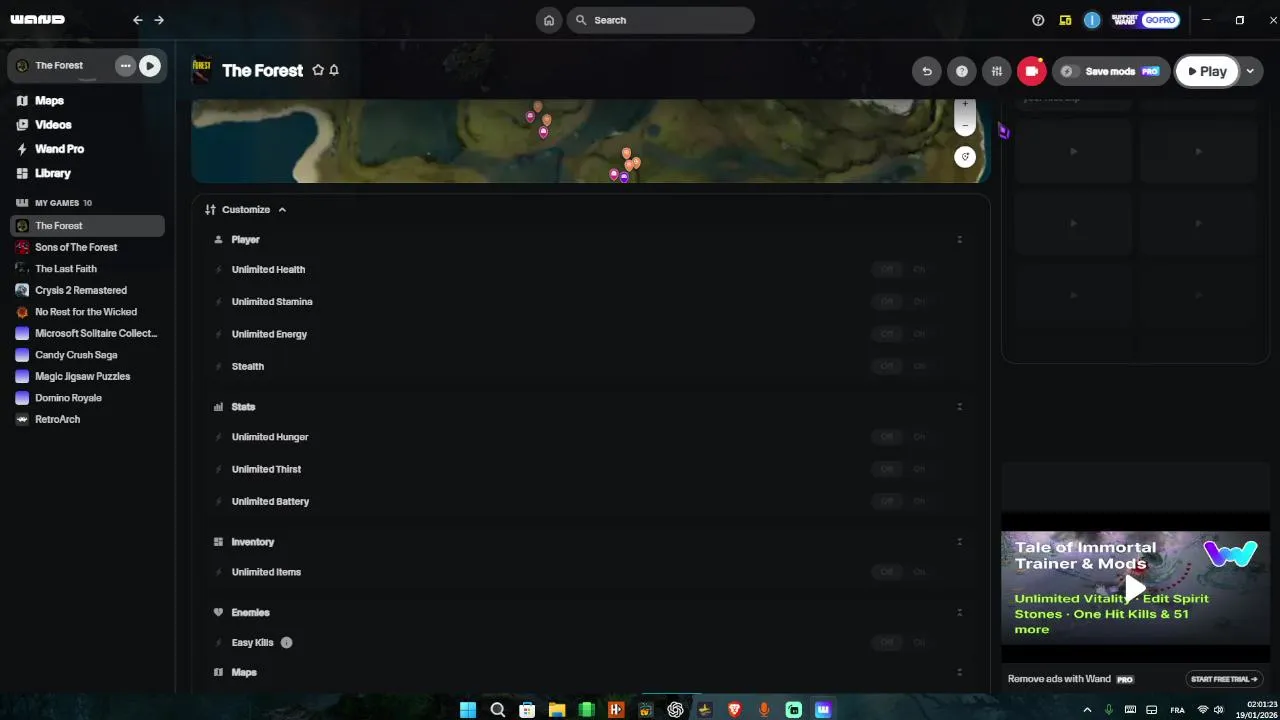Viewport: 1280px width, 720px height.
Task: Collapse the Enemies category
Action: 959,612
